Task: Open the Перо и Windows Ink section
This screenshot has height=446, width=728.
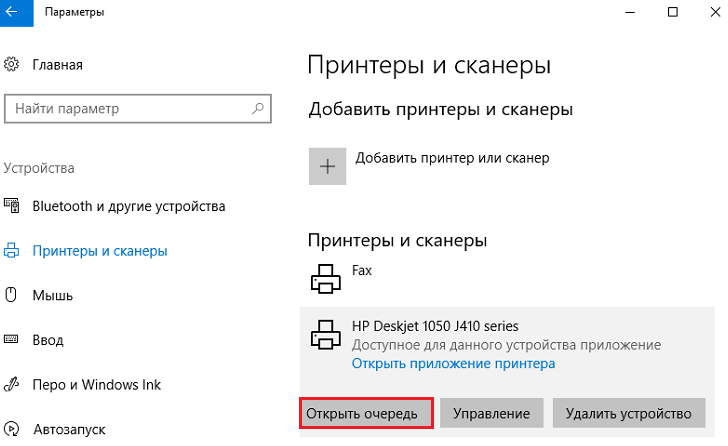Action: (96, 385)
